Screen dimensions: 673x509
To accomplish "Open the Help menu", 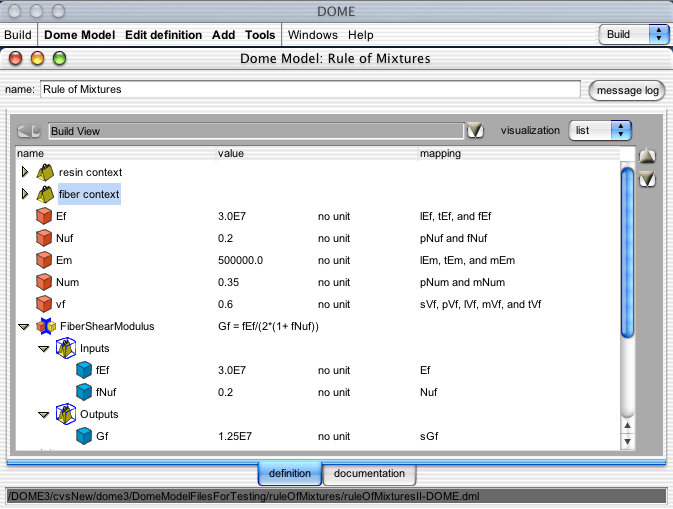I will pyautogui.click(x=361, y=35).
